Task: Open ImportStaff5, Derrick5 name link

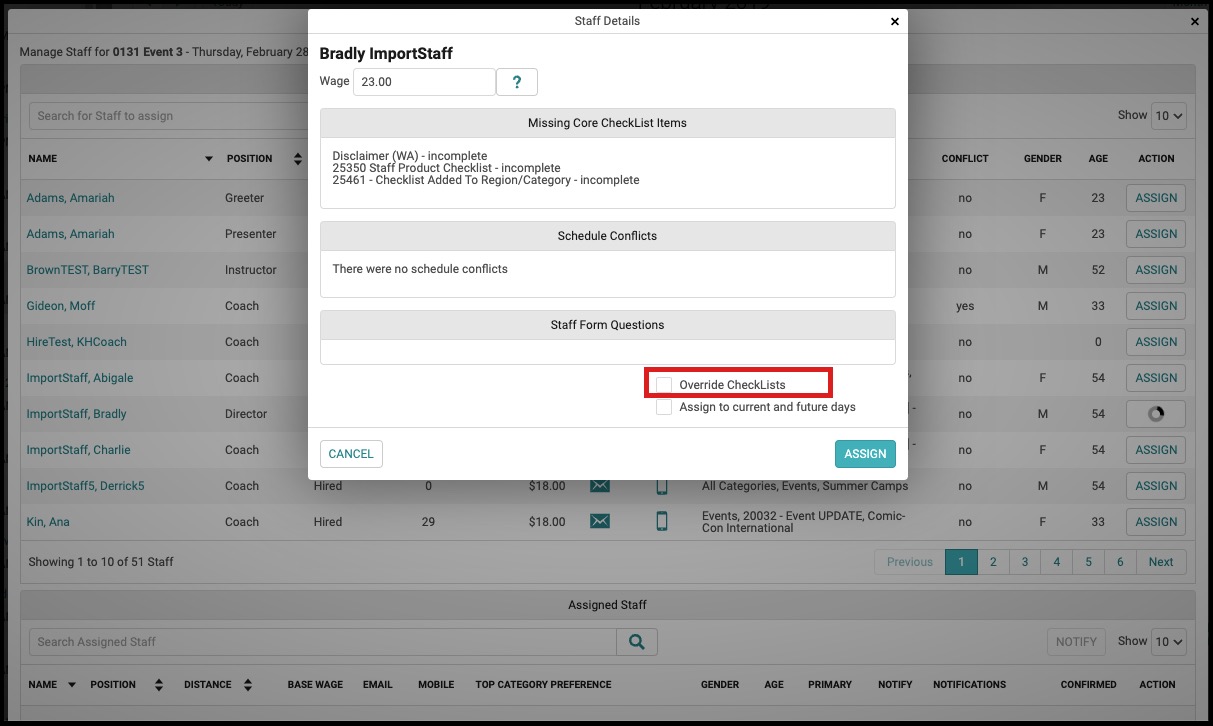Action: [x=85, y=486]
